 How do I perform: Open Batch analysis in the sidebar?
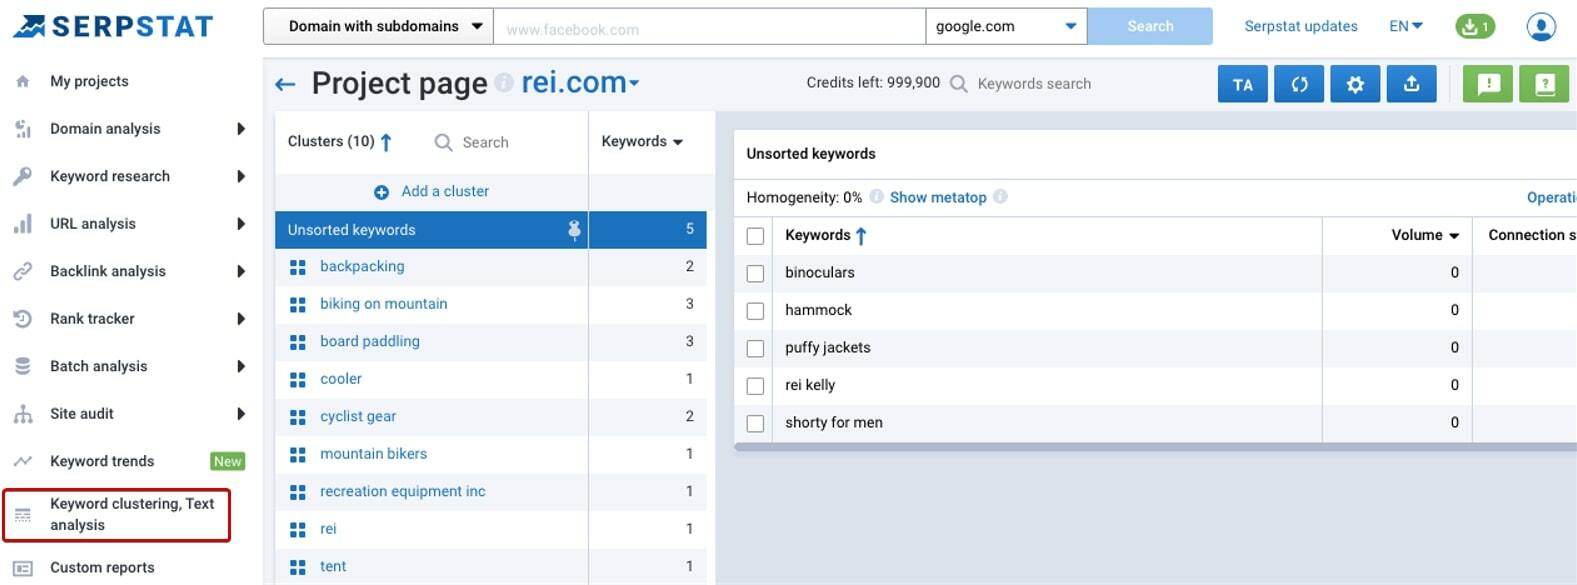point(98,366)
